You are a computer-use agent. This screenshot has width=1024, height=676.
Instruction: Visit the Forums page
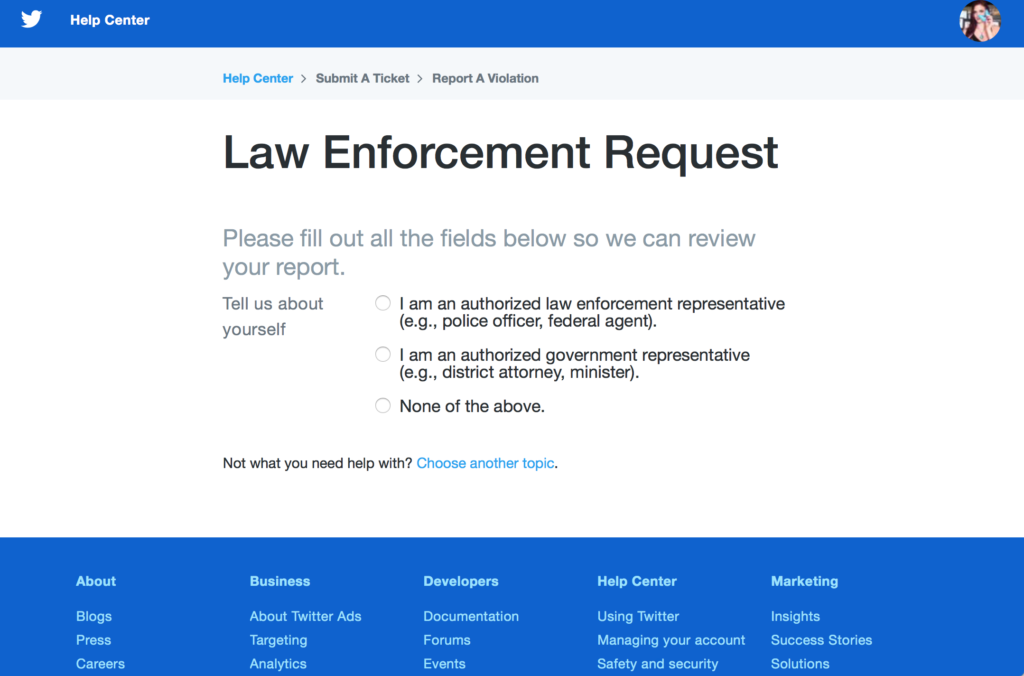point(446,640)
